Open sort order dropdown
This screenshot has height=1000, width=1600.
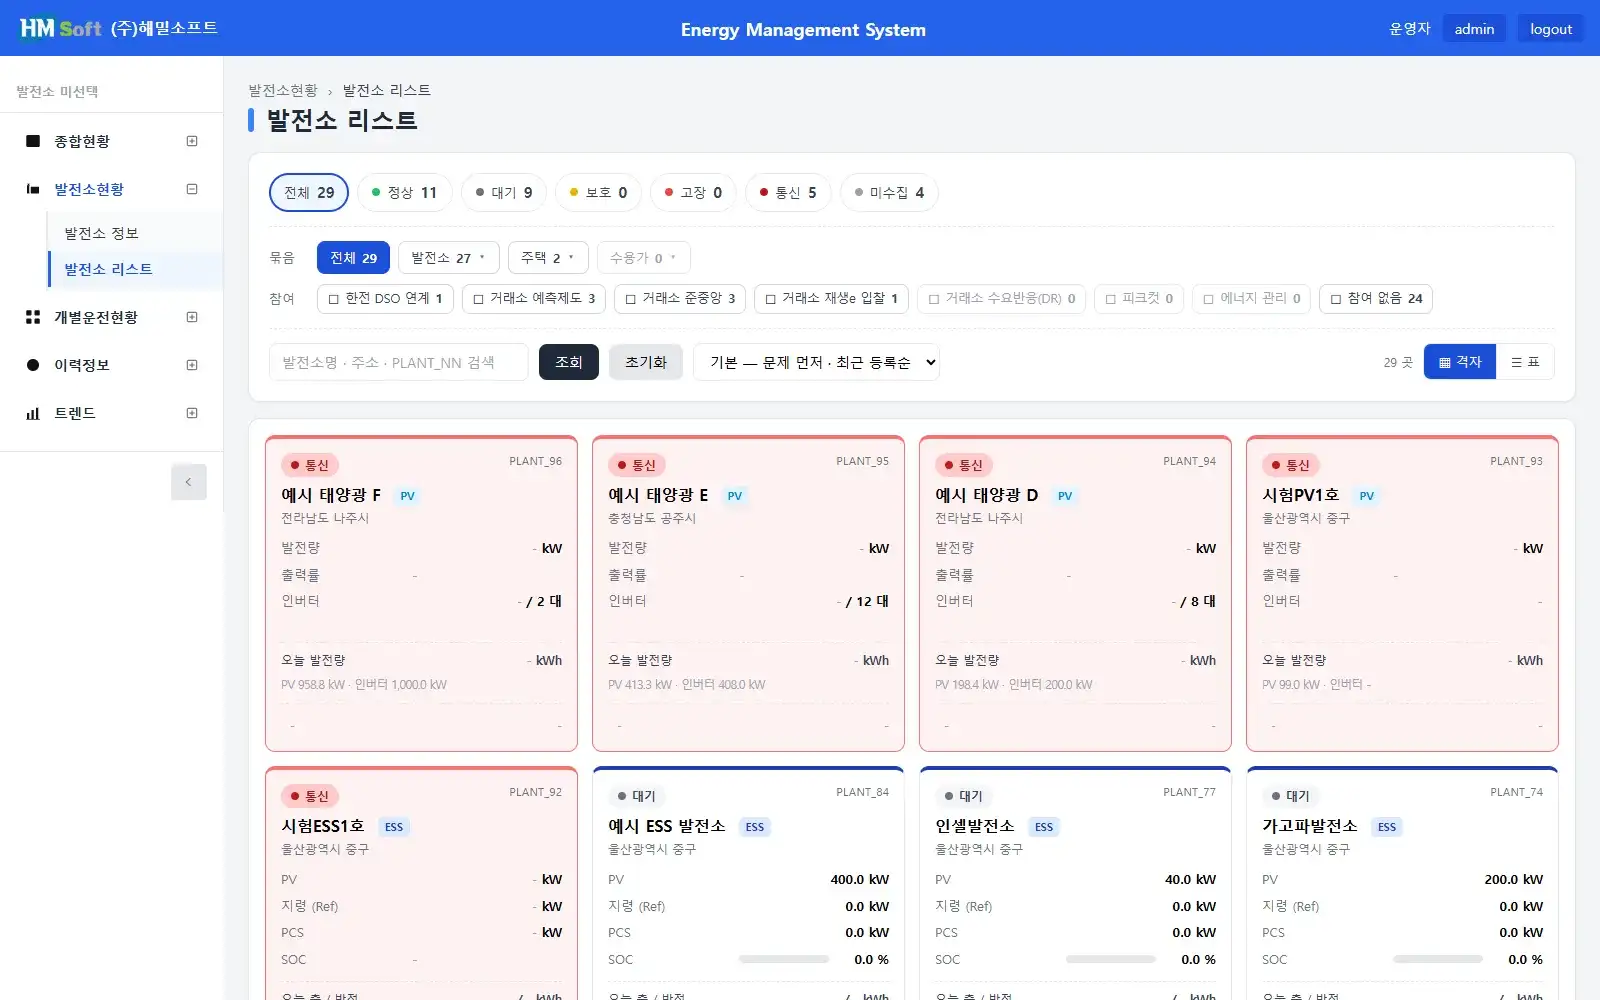coord(817,362)
